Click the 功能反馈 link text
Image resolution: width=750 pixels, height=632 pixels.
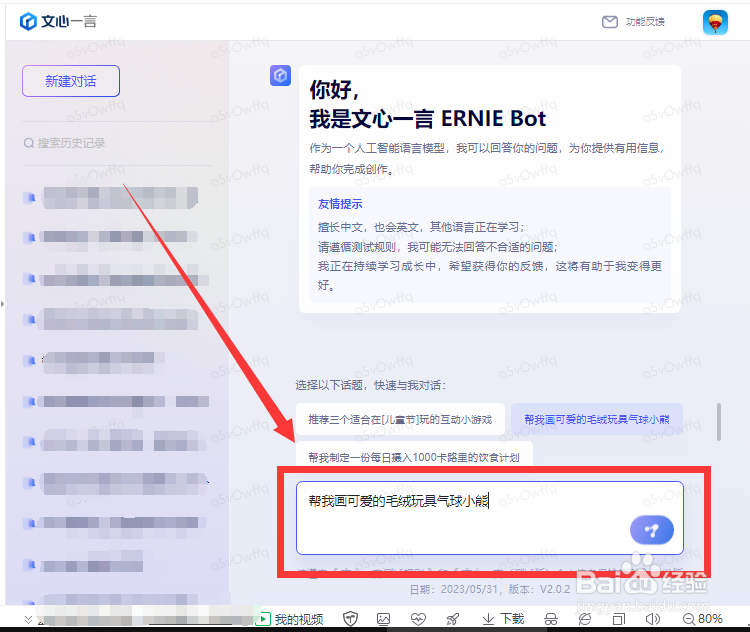(x=645, y=22)
